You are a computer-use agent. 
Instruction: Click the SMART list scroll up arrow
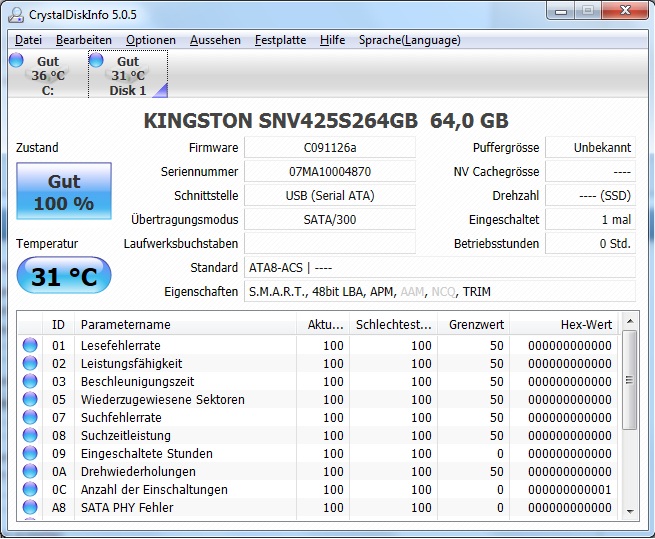(x=630, y=321)
